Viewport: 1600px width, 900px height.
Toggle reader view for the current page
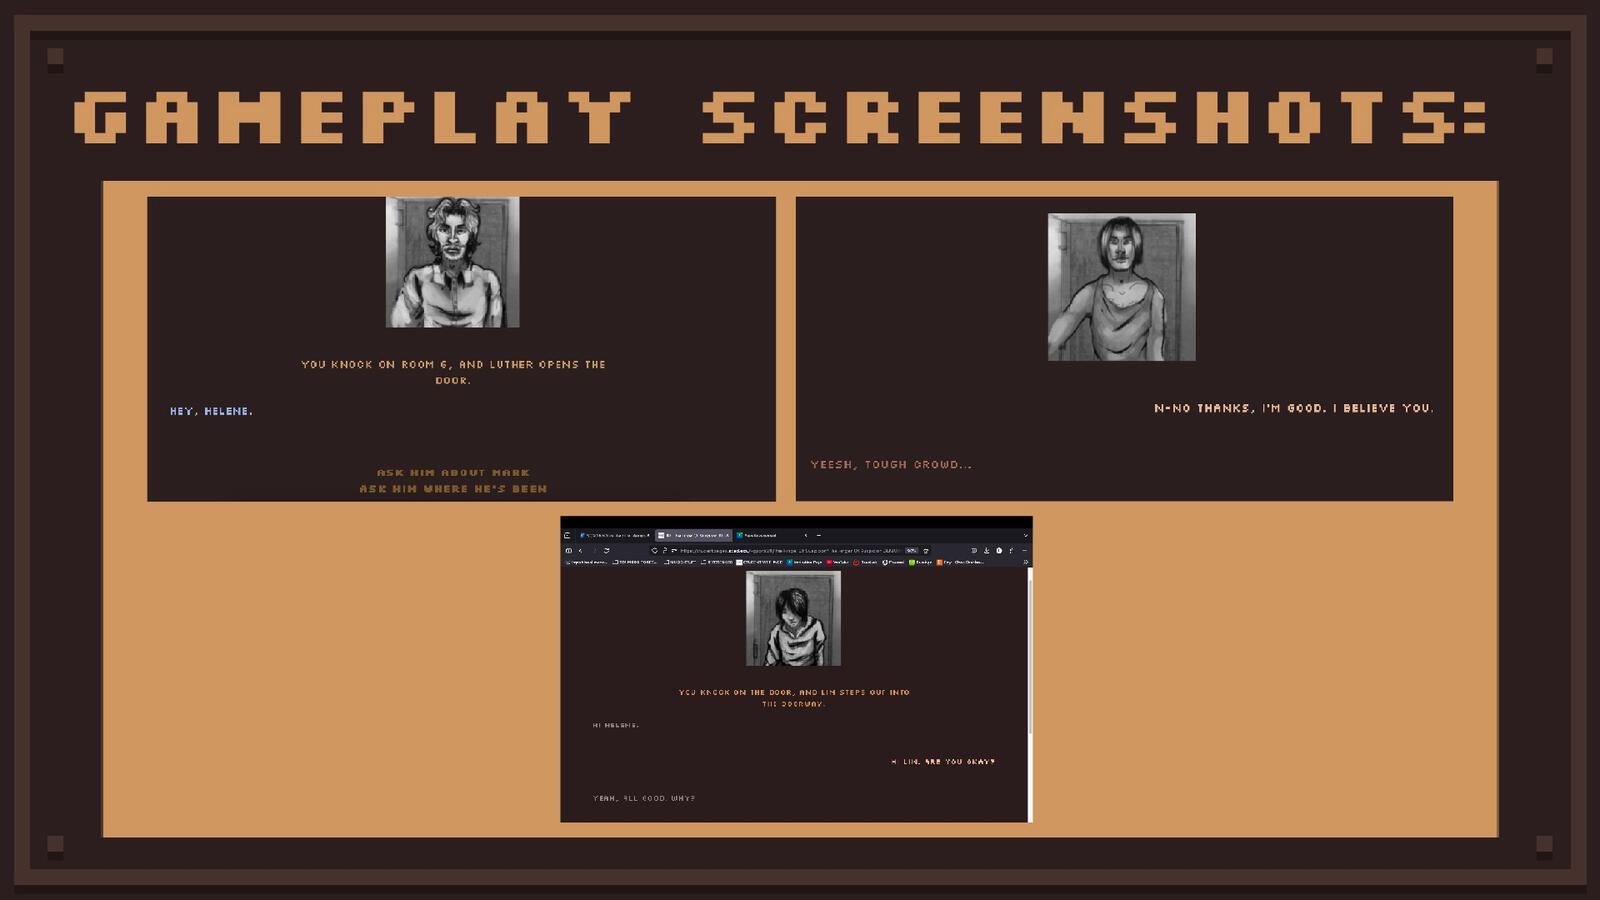pos(974,550)
